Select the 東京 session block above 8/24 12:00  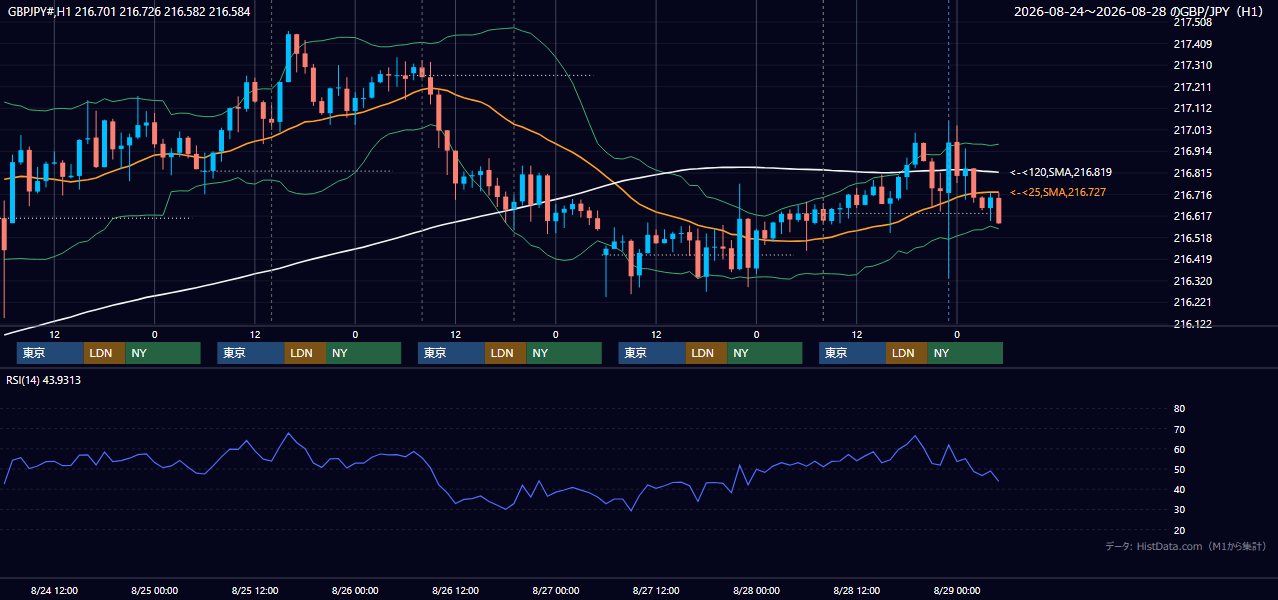[50, 353]
